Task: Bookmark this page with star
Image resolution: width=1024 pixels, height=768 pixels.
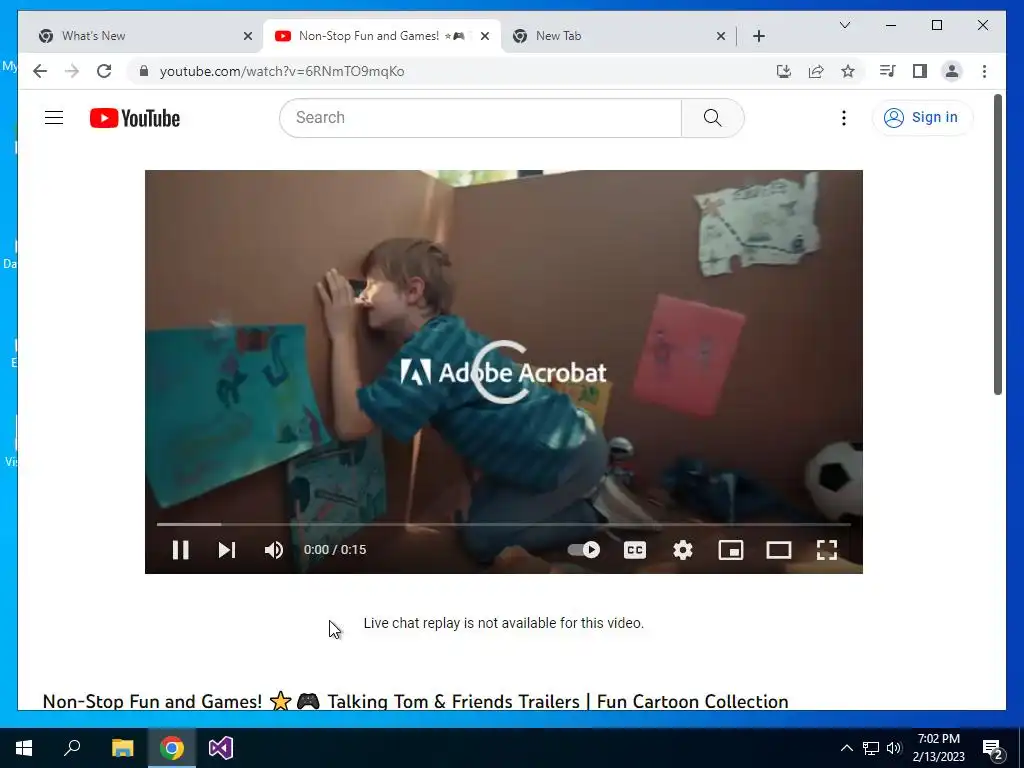Action: (848, 71)
